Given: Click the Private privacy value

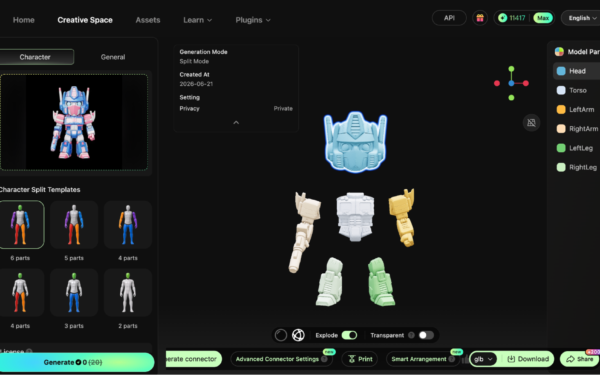Looking at the screenshot, I should [283, 109].
